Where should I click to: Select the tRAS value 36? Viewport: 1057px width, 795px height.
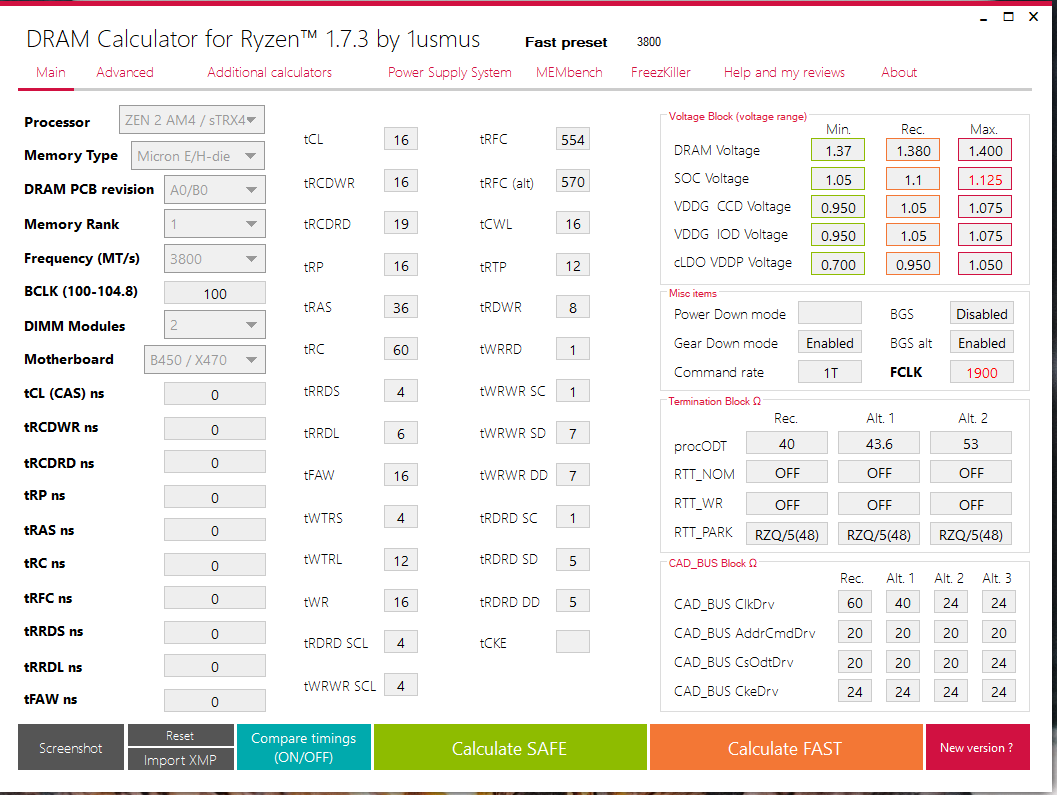pos(401,307)
